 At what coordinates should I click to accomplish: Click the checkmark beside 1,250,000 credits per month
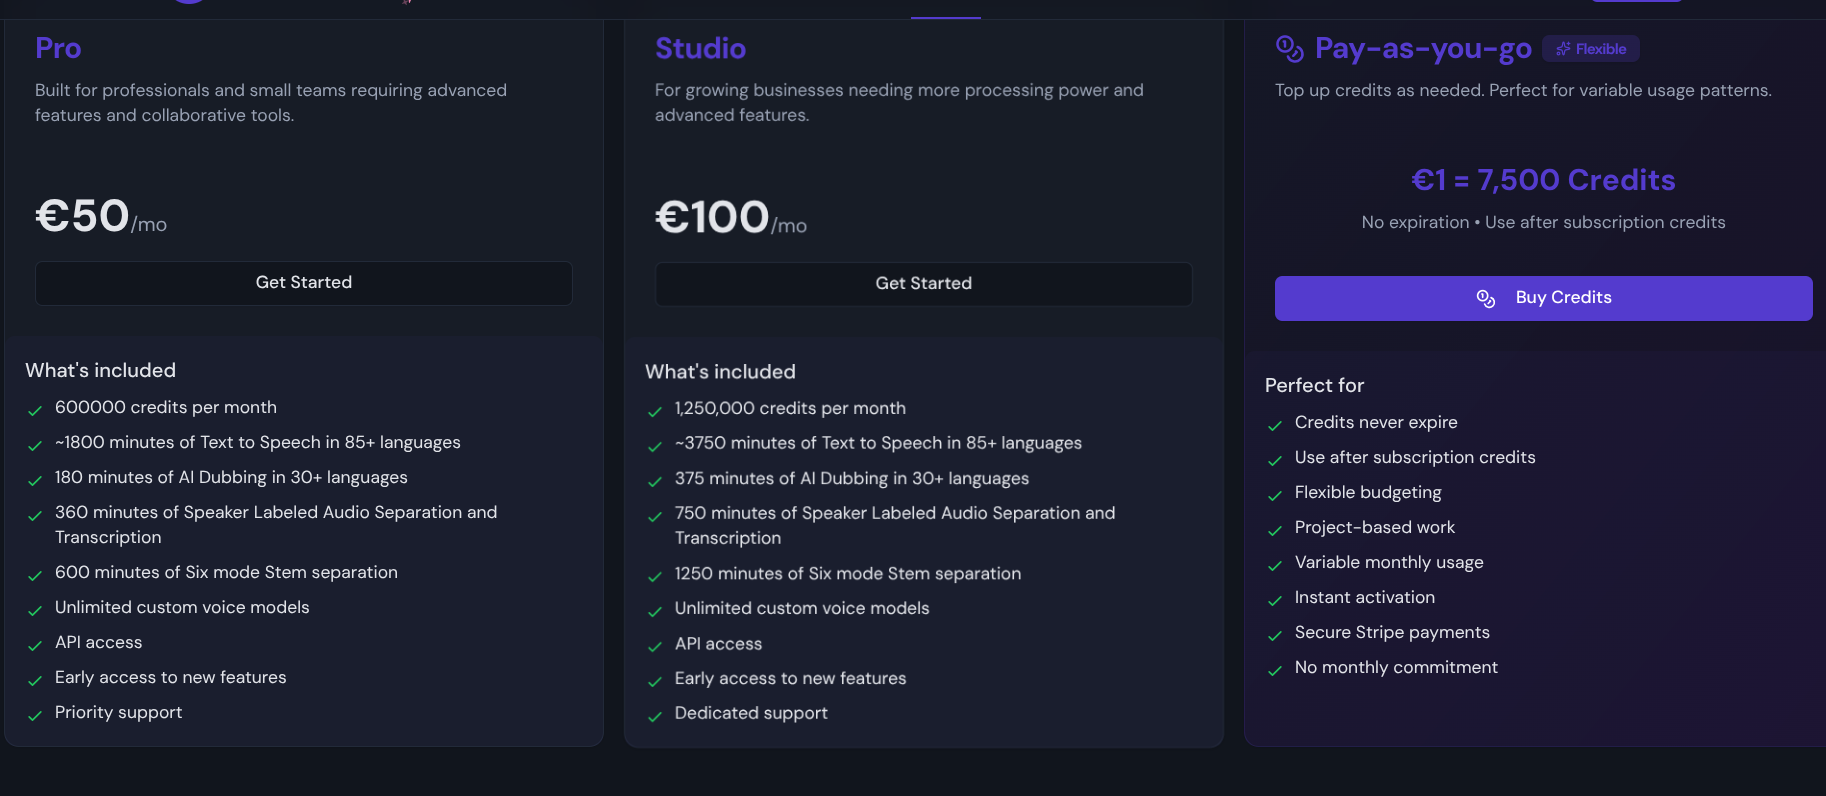(655, 411)
